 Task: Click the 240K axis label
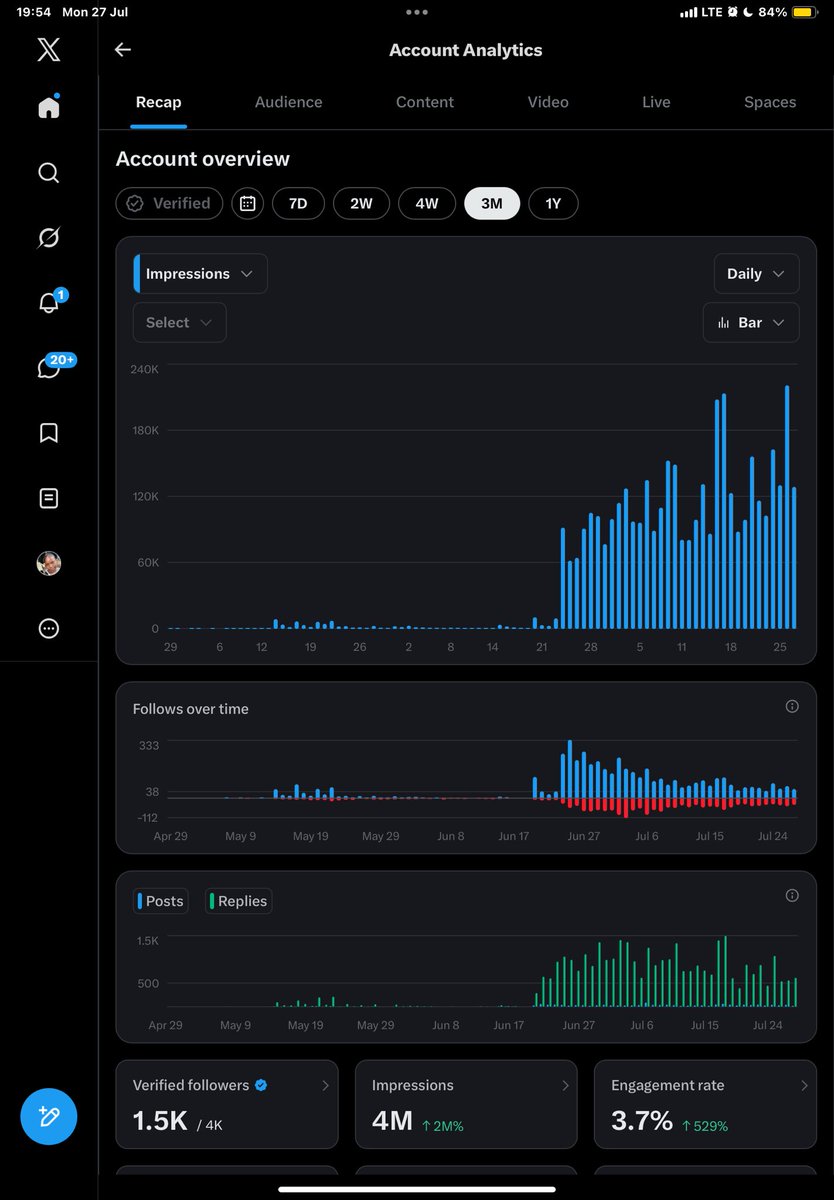pyautogui.click(x=144, y=369)
